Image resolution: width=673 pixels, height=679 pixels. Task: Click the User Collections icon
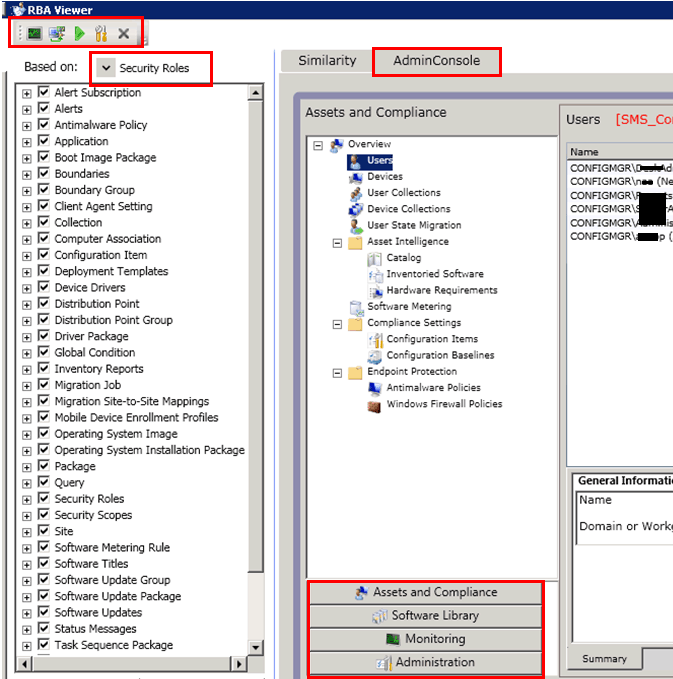(x=356, y=194)
